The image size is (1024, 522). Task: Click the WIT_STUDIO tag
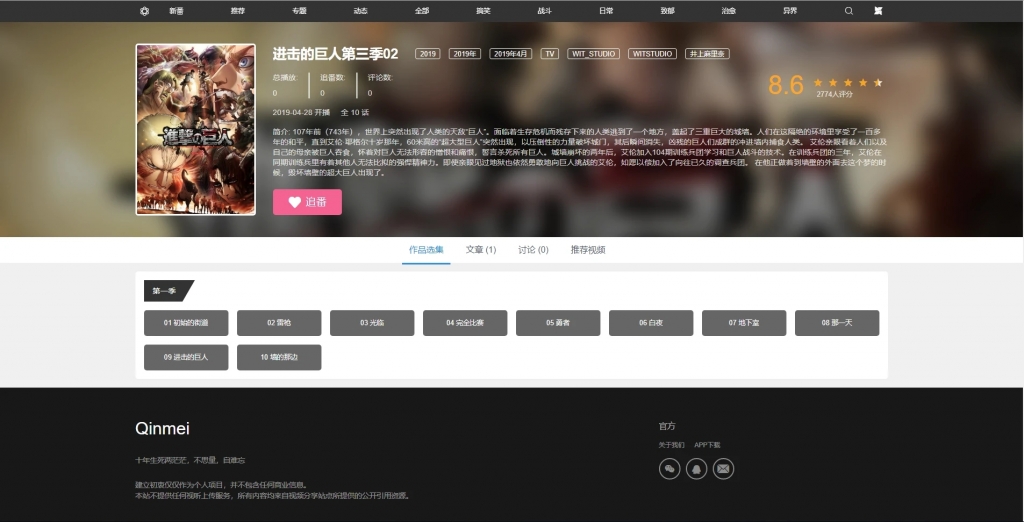(x=593, y=54)
